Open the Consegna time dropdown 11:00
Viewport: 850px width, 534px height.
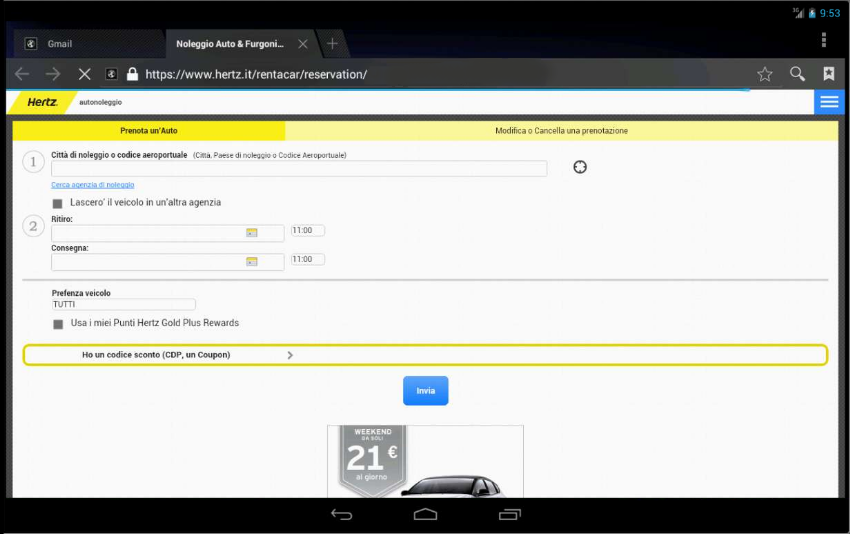(307, 259)
